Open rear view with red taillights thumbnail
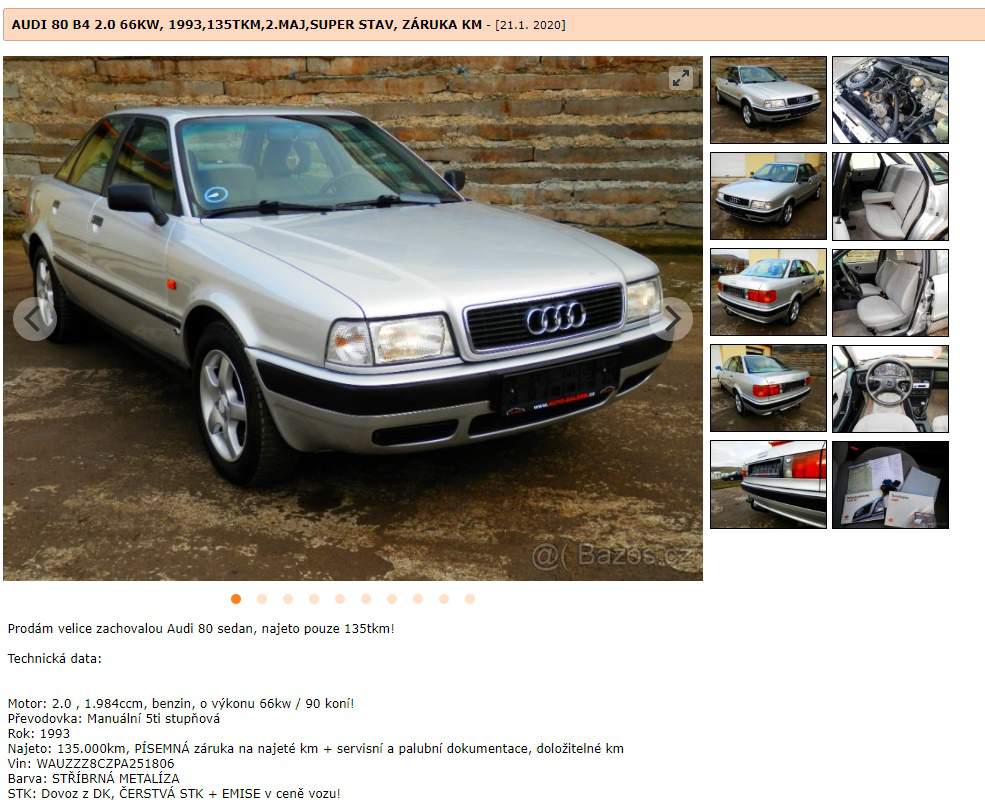 768,293
